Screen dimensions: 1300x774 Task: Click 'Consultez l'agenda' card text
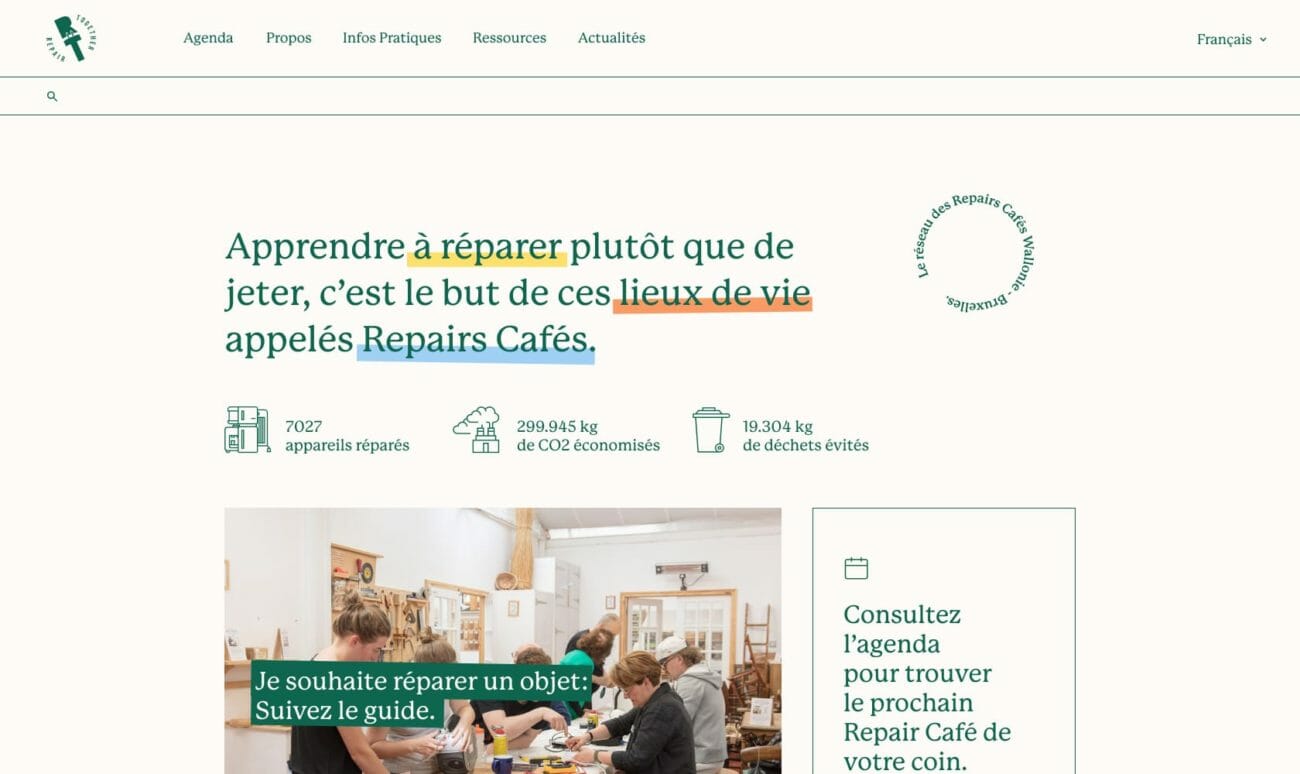[x=927, y=687]
